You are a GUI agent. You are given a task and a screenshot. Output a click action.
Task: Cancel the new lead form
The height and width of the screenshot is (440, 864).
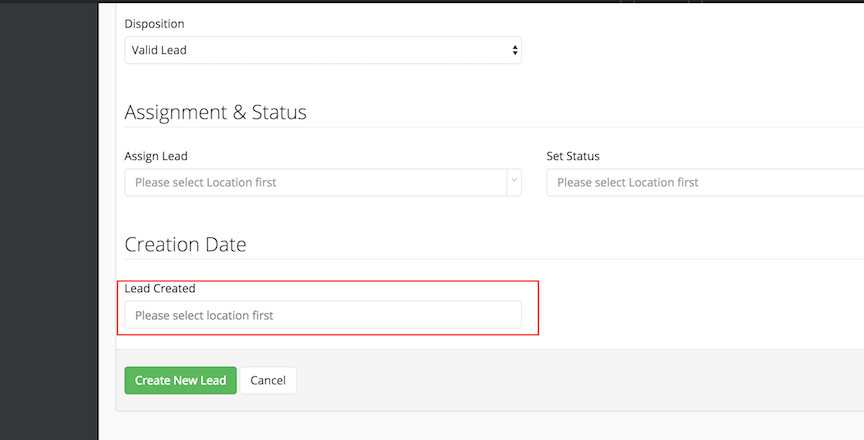pos(268,380)
